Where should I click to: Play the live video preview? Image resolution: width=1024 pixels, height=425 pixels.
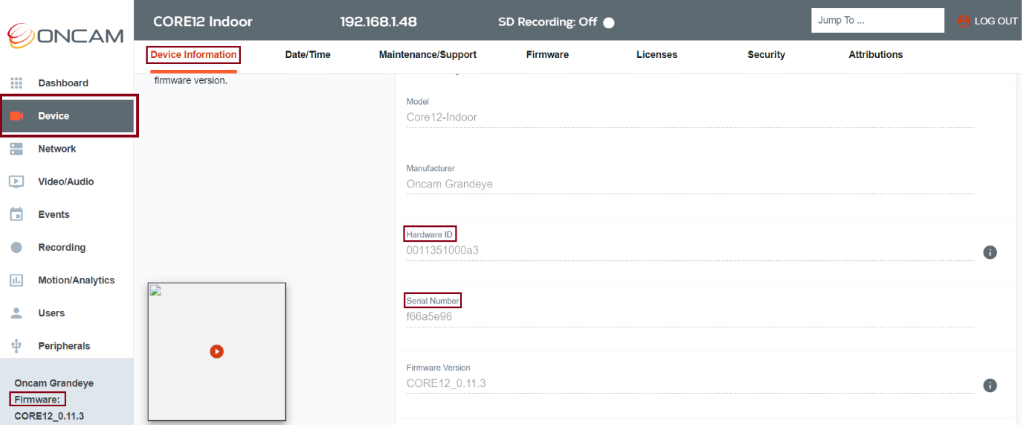[x=217, y=351]
